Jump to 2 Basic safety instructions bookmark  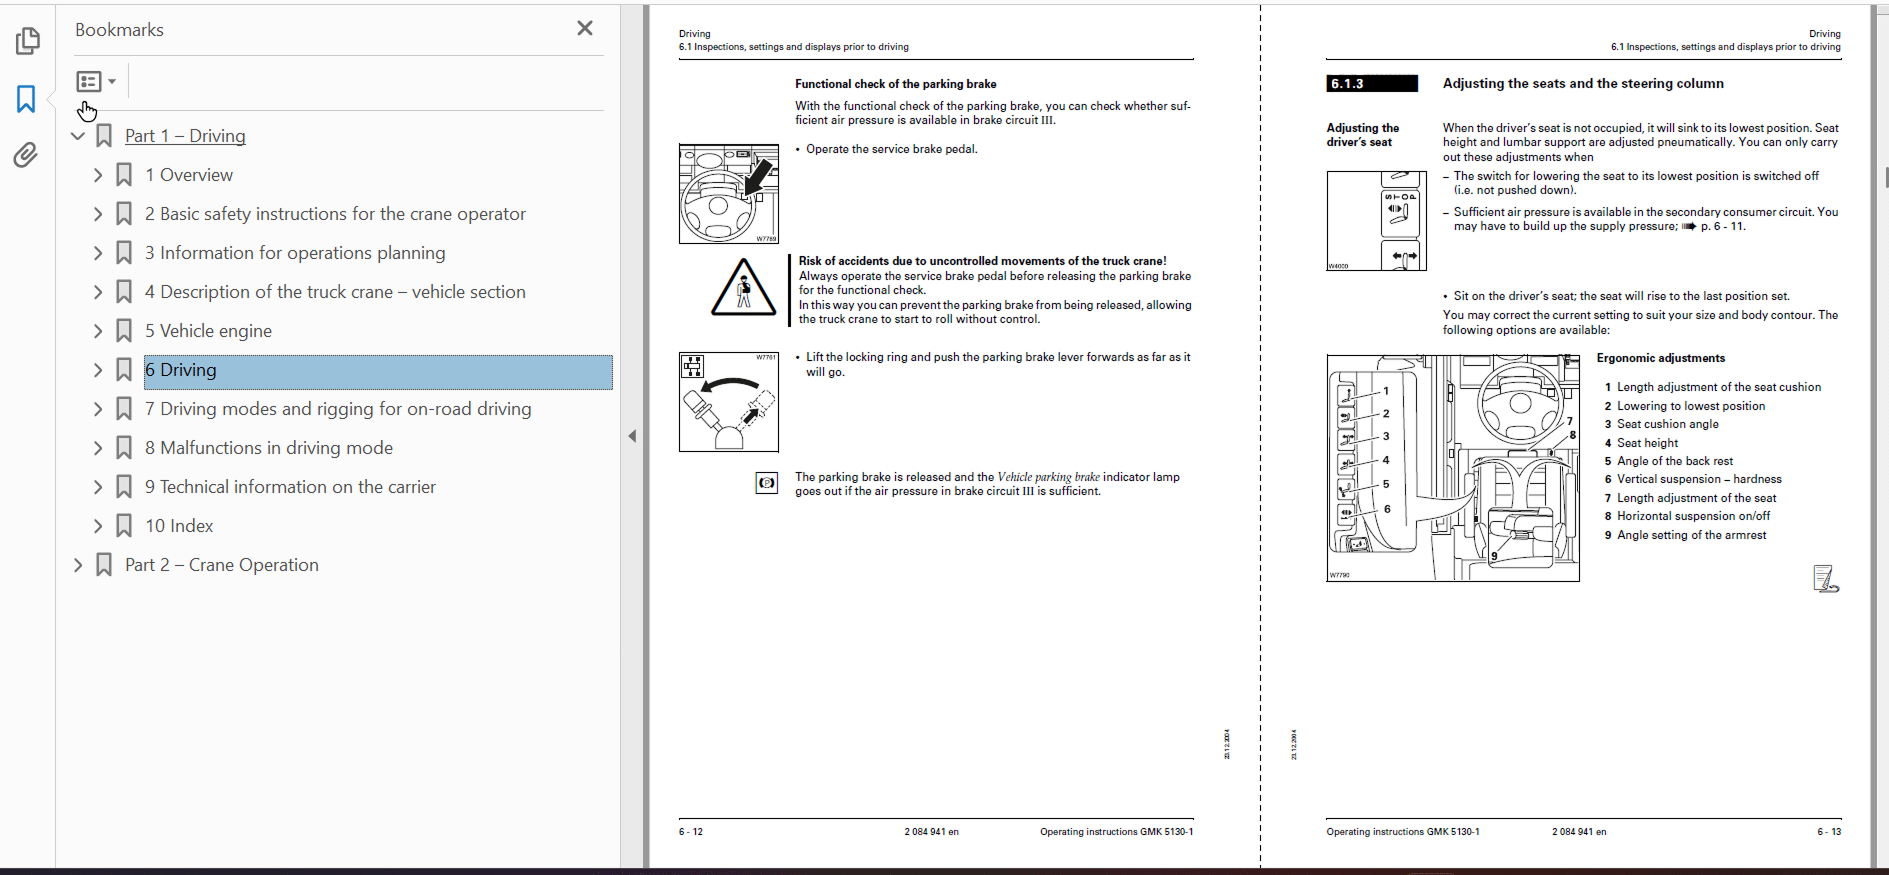coord(335,214)
